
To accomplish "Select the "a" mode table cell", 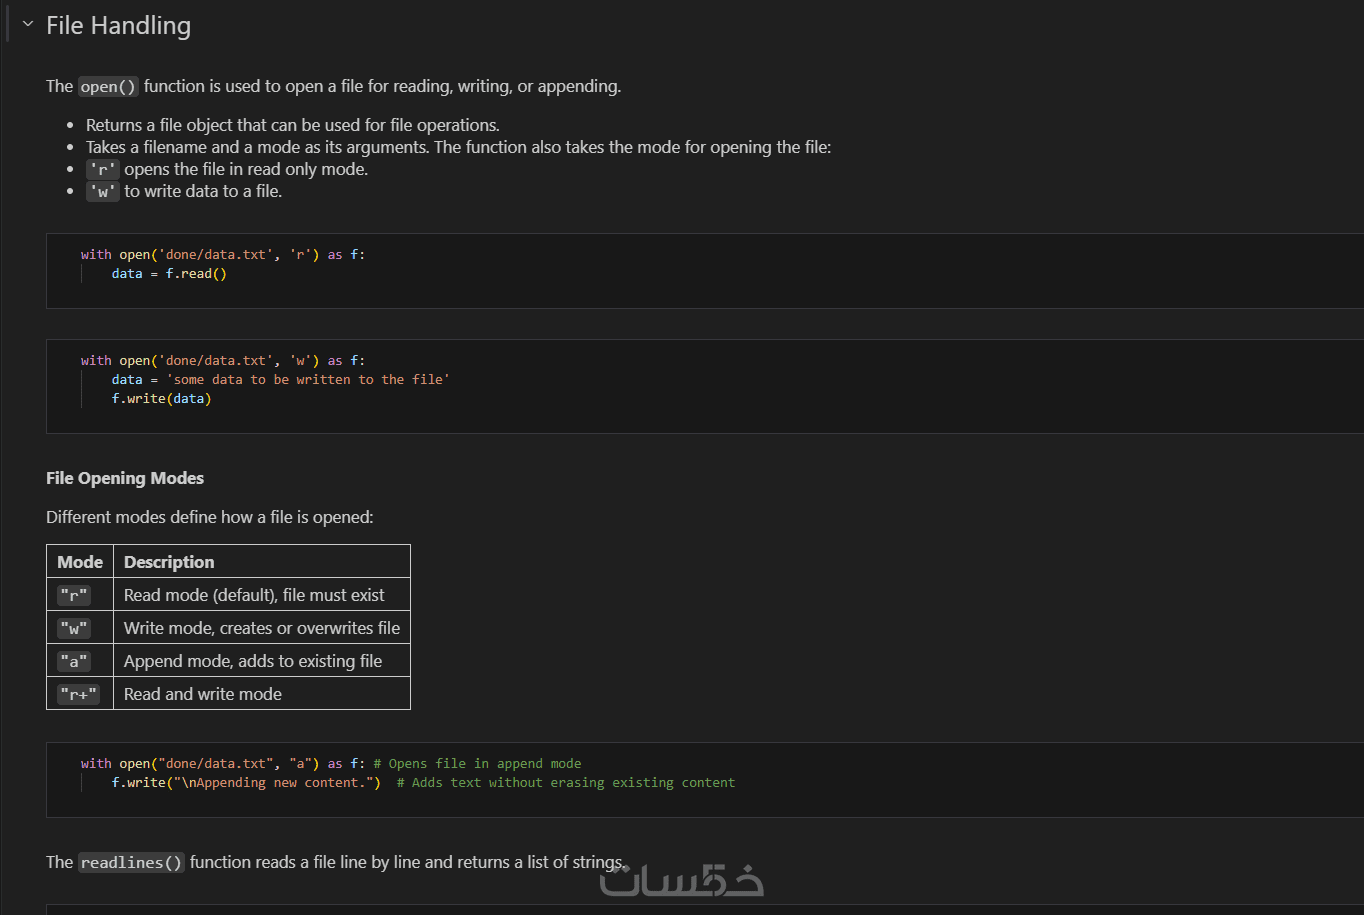I will coord(74,662).
